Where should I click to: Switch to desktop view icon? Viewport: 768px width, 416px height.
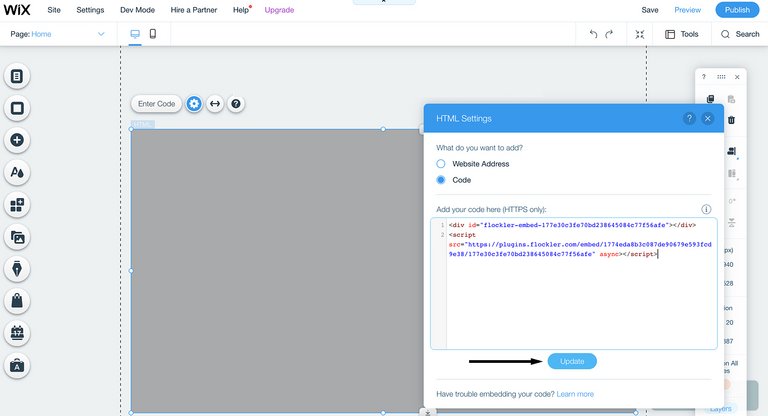135,34
